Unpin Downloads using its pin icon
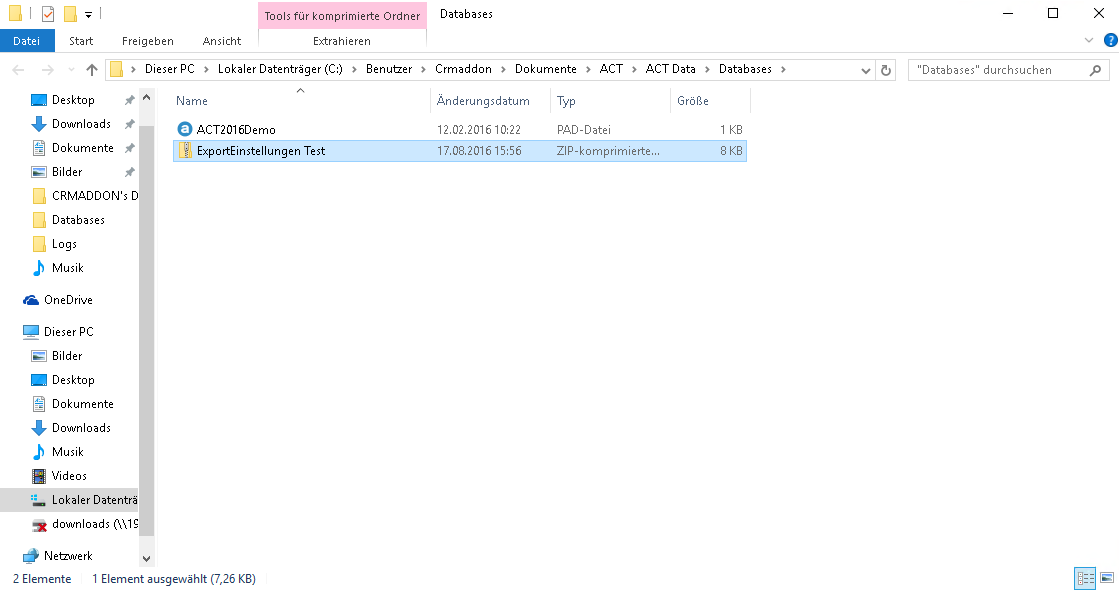Image resolution: width=1119 pixels, height=590 pixels. click(129, 124)
